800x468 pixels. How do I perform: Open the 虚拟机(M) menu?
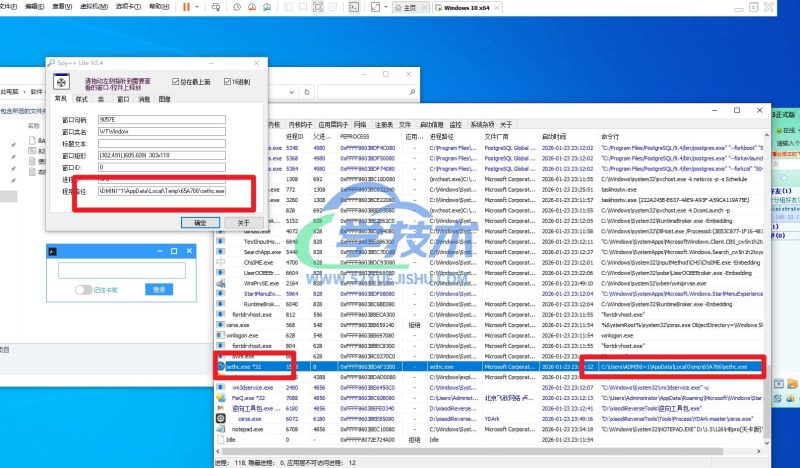point(95,6)
